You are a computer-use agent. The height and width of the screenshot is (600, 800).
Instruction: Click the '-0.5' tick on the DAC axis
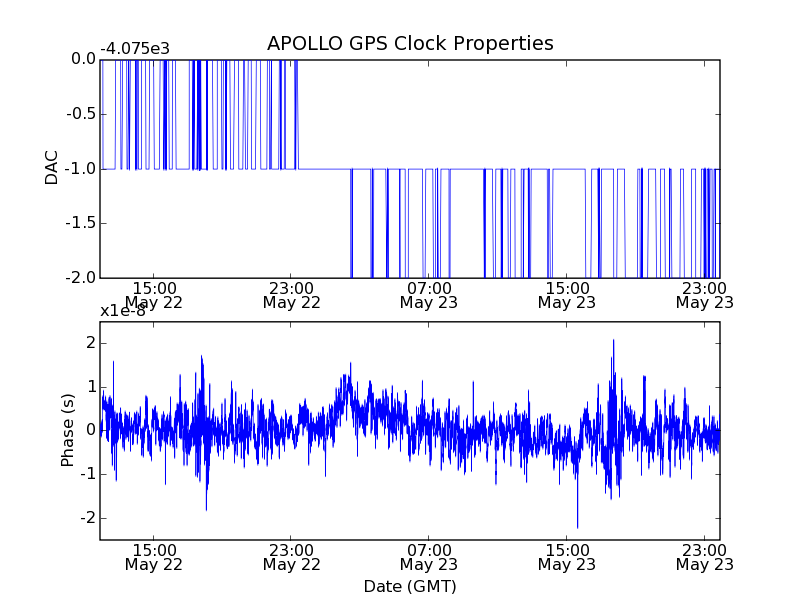81,114
